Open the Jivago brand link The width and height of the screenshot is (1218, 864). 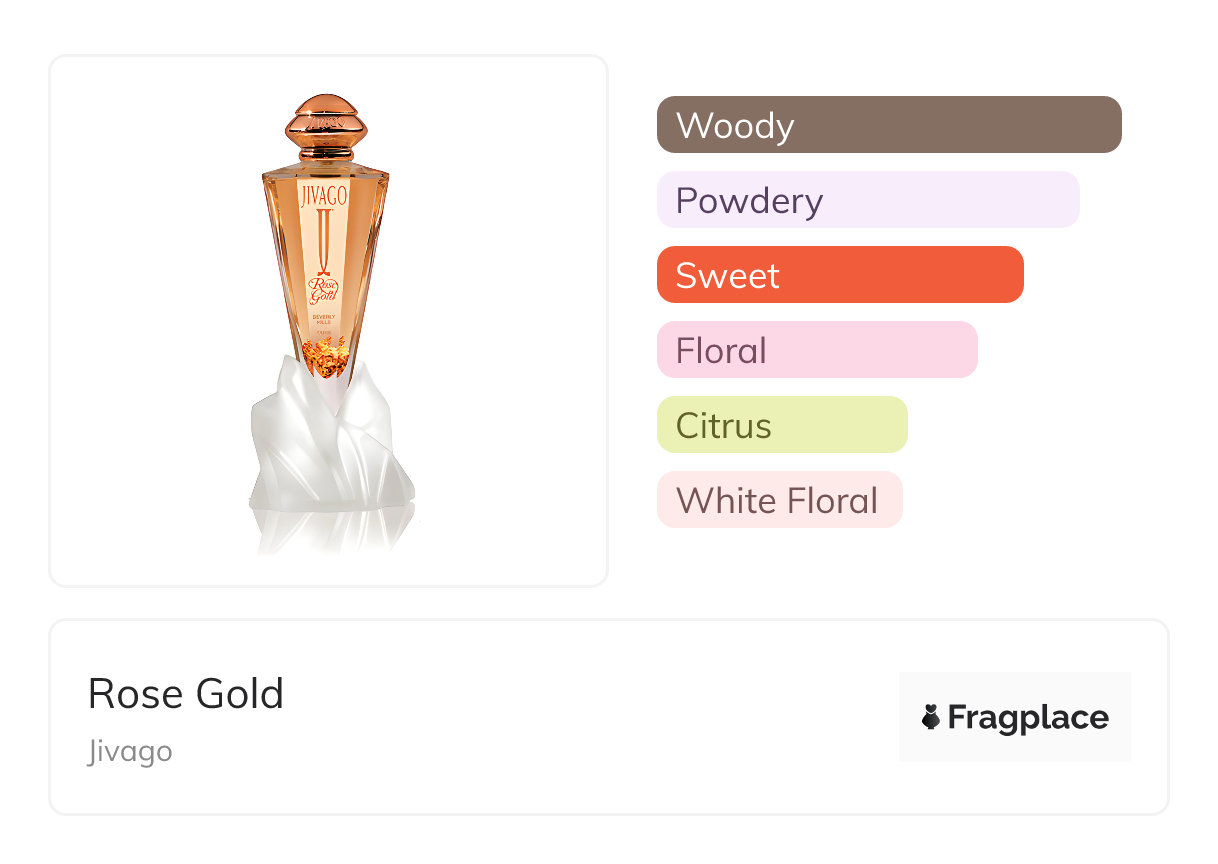(x=130, y=751)
